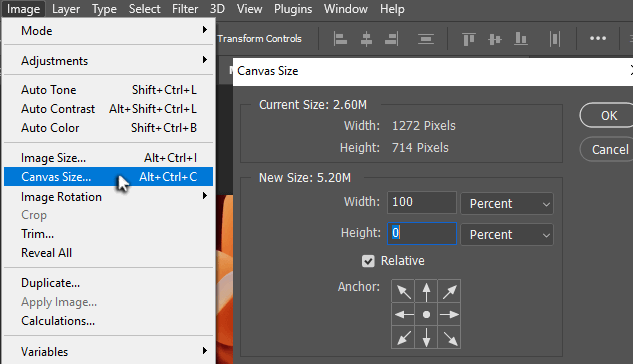Expand the Adjustments submenu
Viewport: 633px width, 364px height.
109,61
